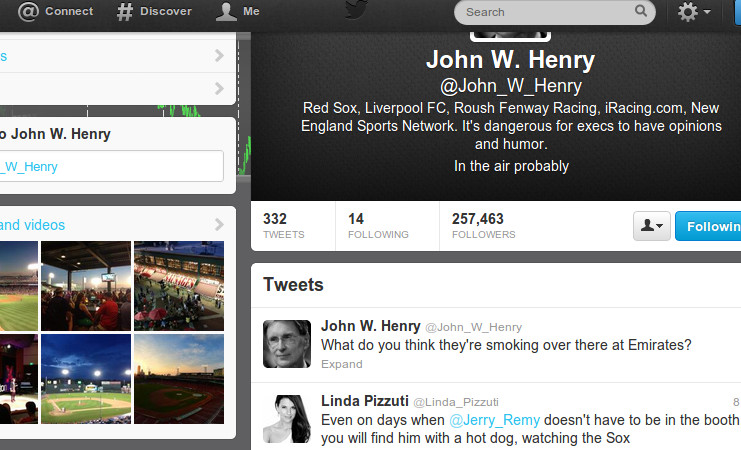Open the Connect tab
The image size is (741, 450).
coord(55,11)
